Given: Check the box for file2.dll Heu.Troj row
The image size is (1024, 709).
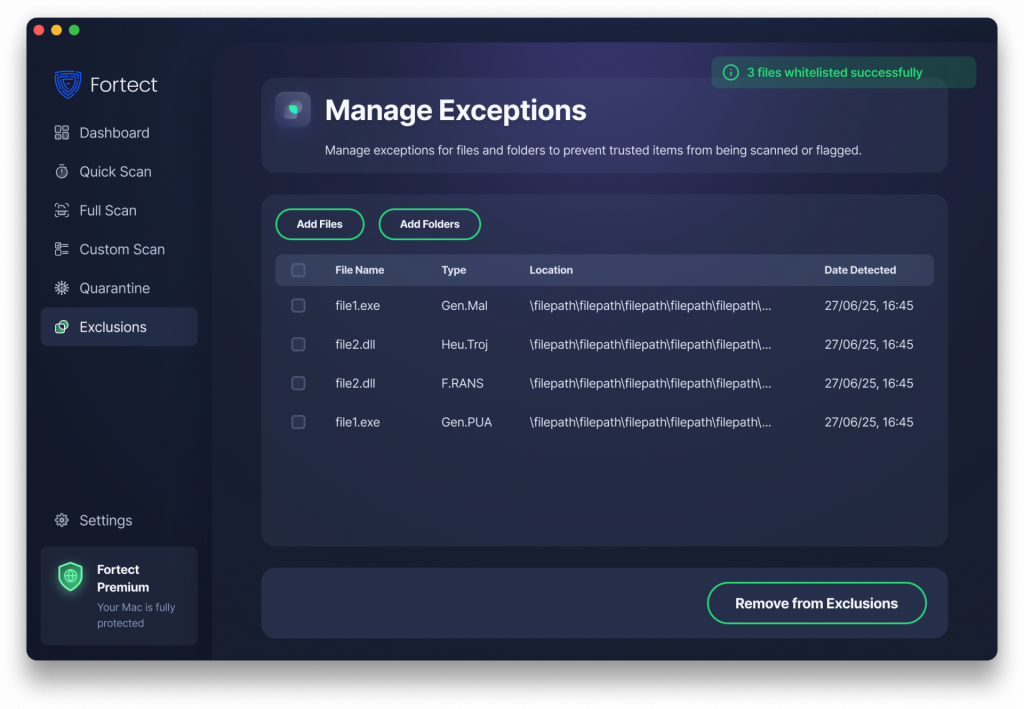Looking at the screenshot, I should click(298, 344).
